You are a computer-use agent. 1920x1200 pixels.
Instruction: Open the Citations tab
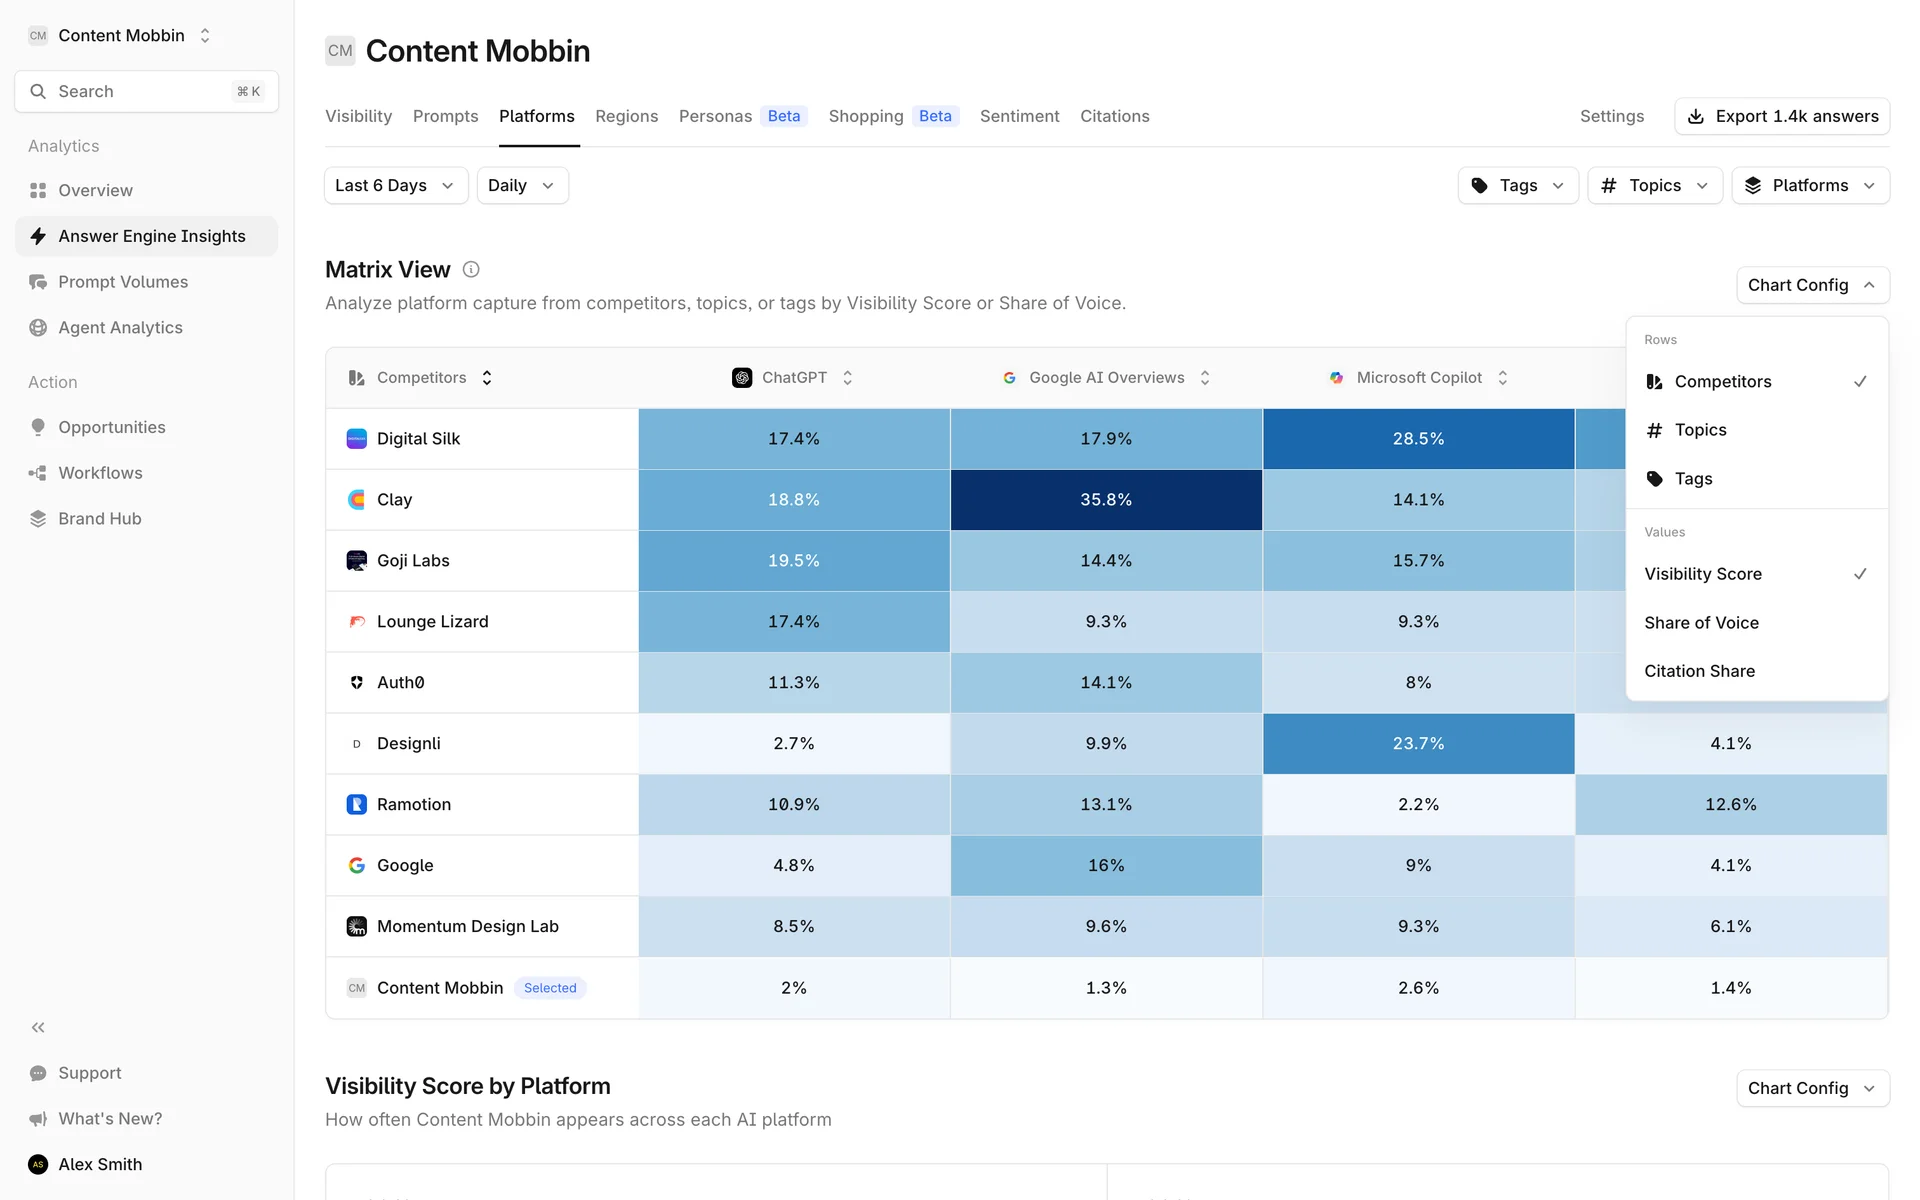click(1114, 116)
